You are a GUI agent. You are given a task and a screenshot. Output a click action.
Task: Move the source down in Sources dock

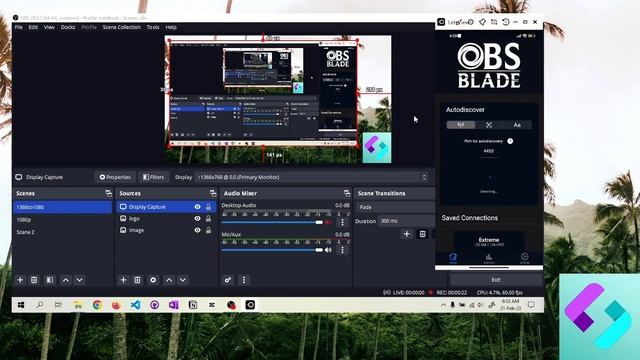[183, 280]
